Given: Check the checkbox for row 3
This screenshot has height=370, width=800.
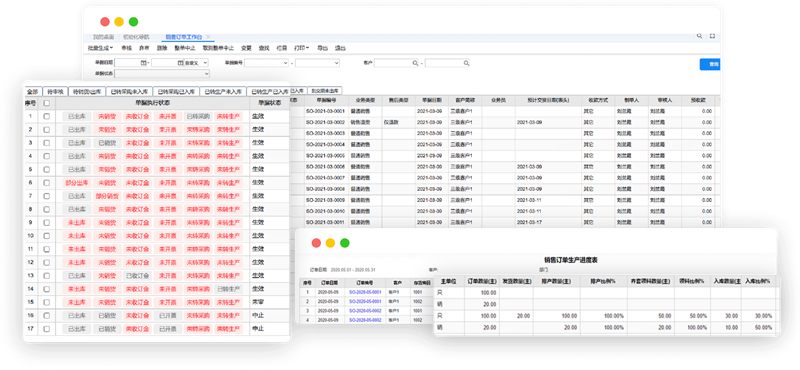Looking at the screenshot, I should click(x=46, y=143).
